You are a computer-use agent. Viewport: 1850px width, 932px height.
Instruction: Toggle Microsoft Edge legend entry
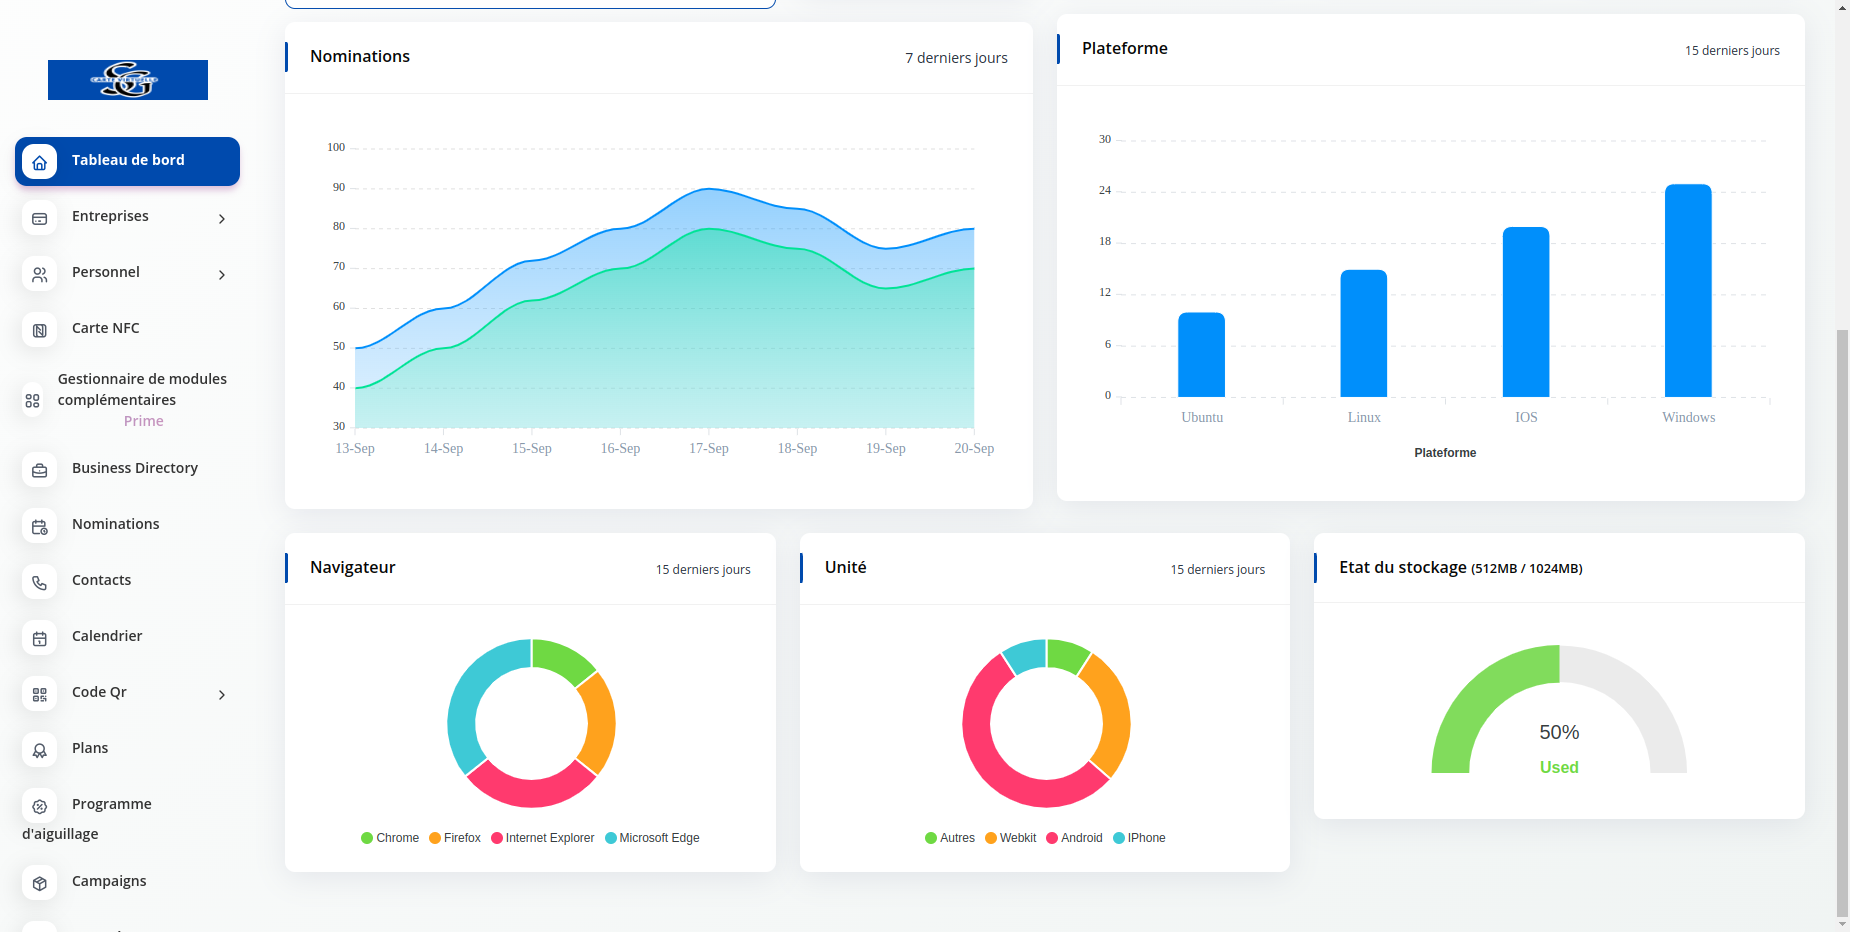(652, 838)
